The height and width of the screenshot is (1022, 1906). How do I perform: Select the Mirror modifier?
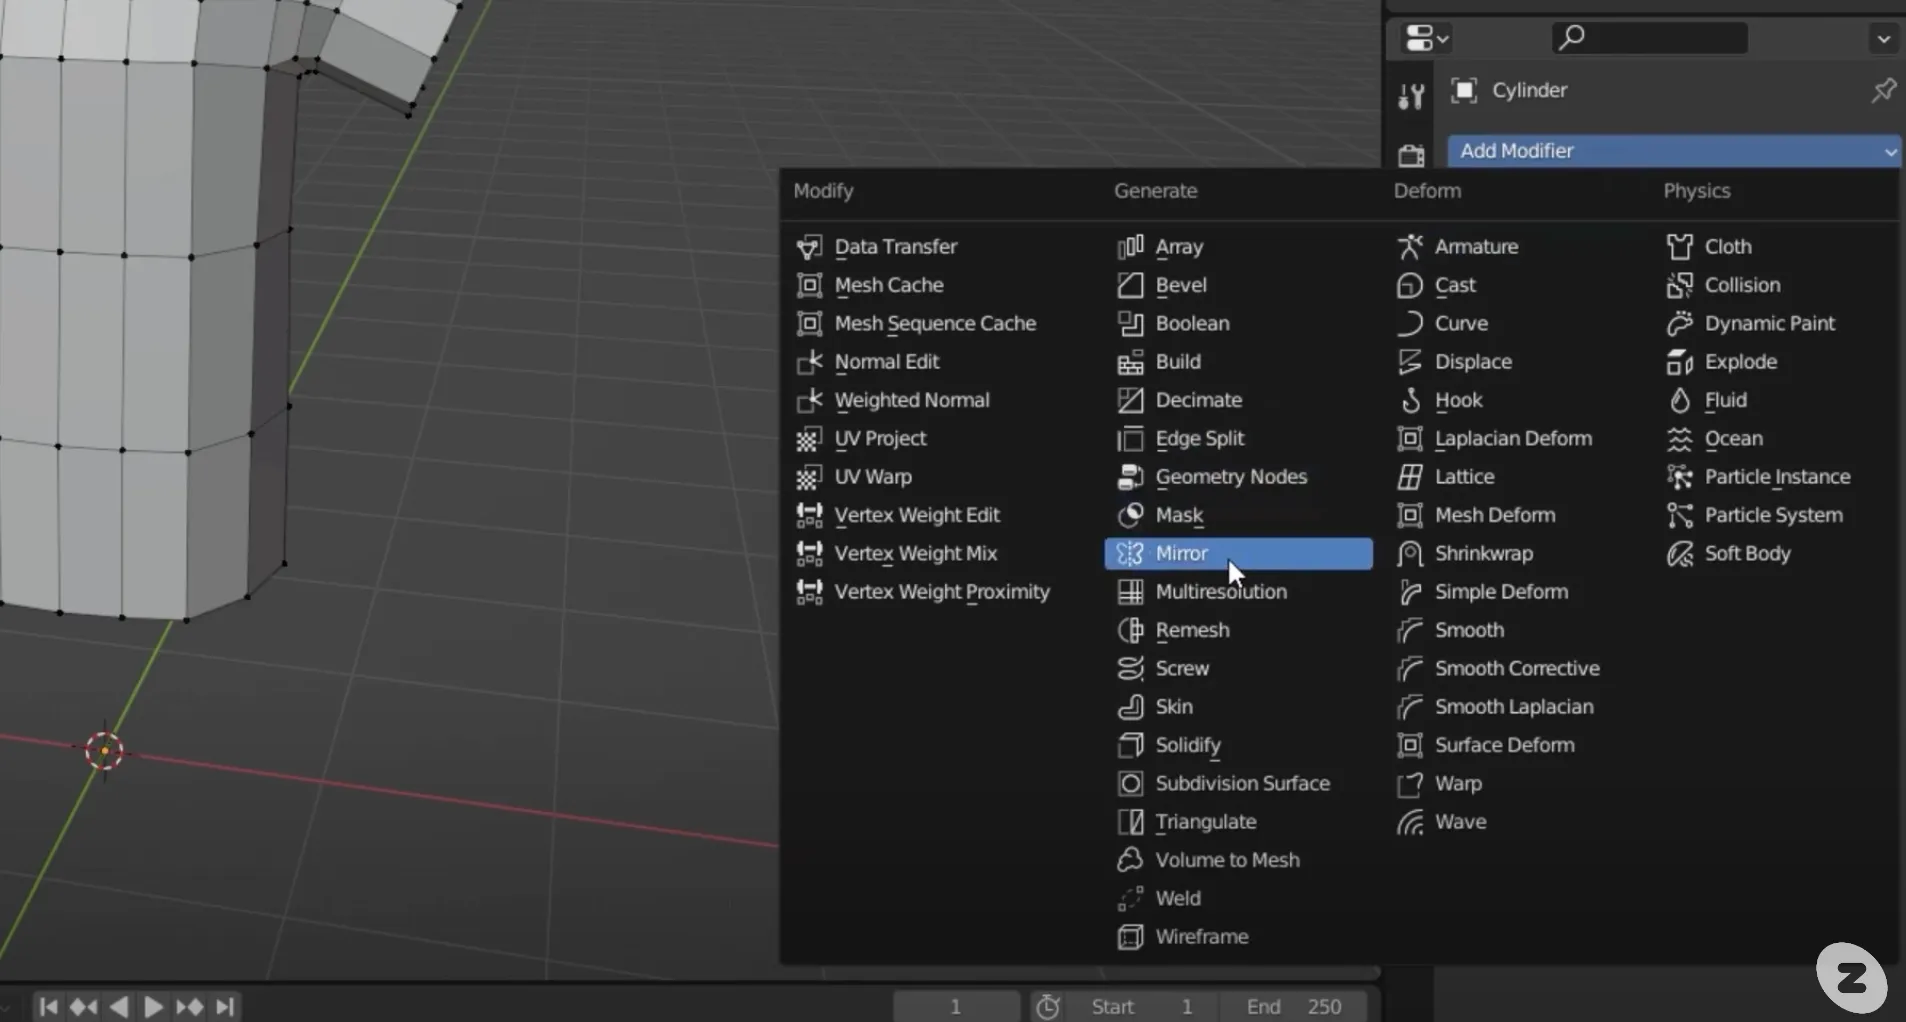[1238, 553]
